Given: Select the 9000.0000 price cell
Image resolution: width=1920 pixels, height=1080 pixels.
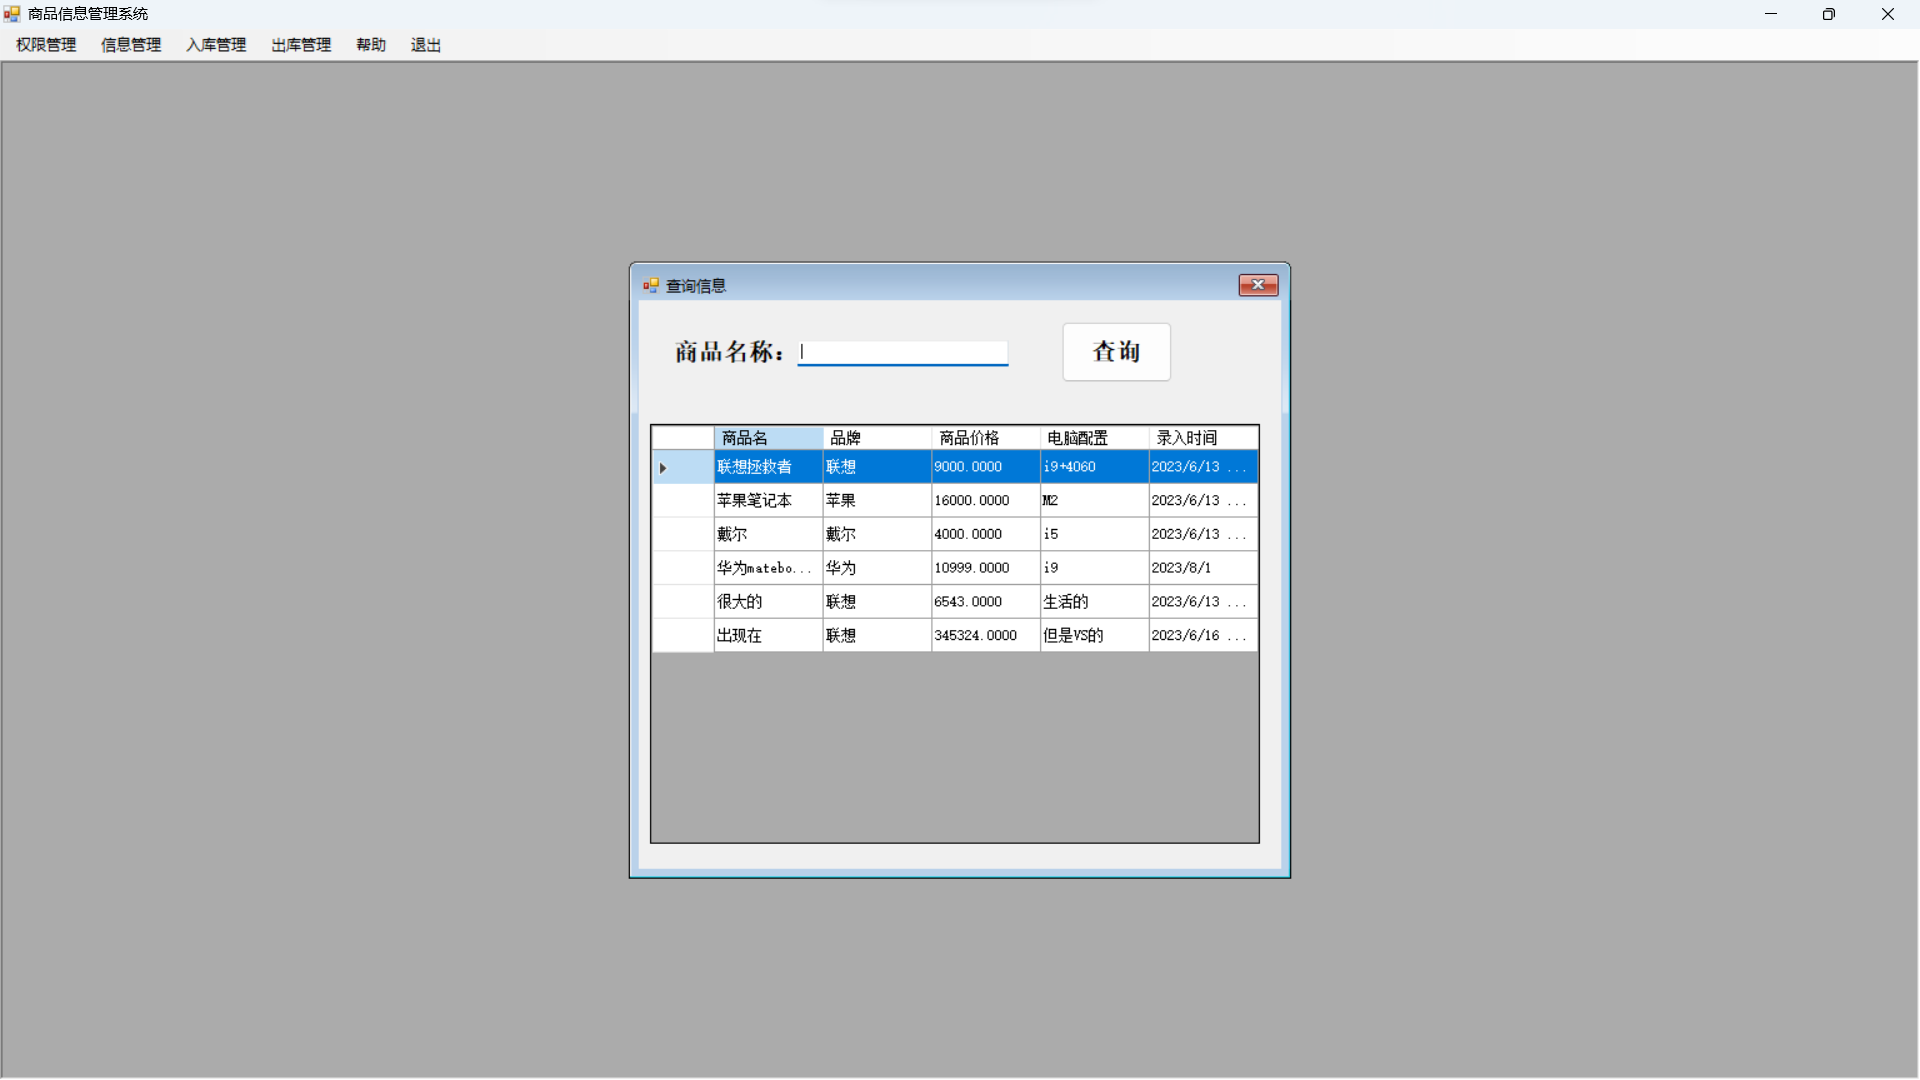Looking at the screenshot, I should pyautogui.click(x=986, y=467).
